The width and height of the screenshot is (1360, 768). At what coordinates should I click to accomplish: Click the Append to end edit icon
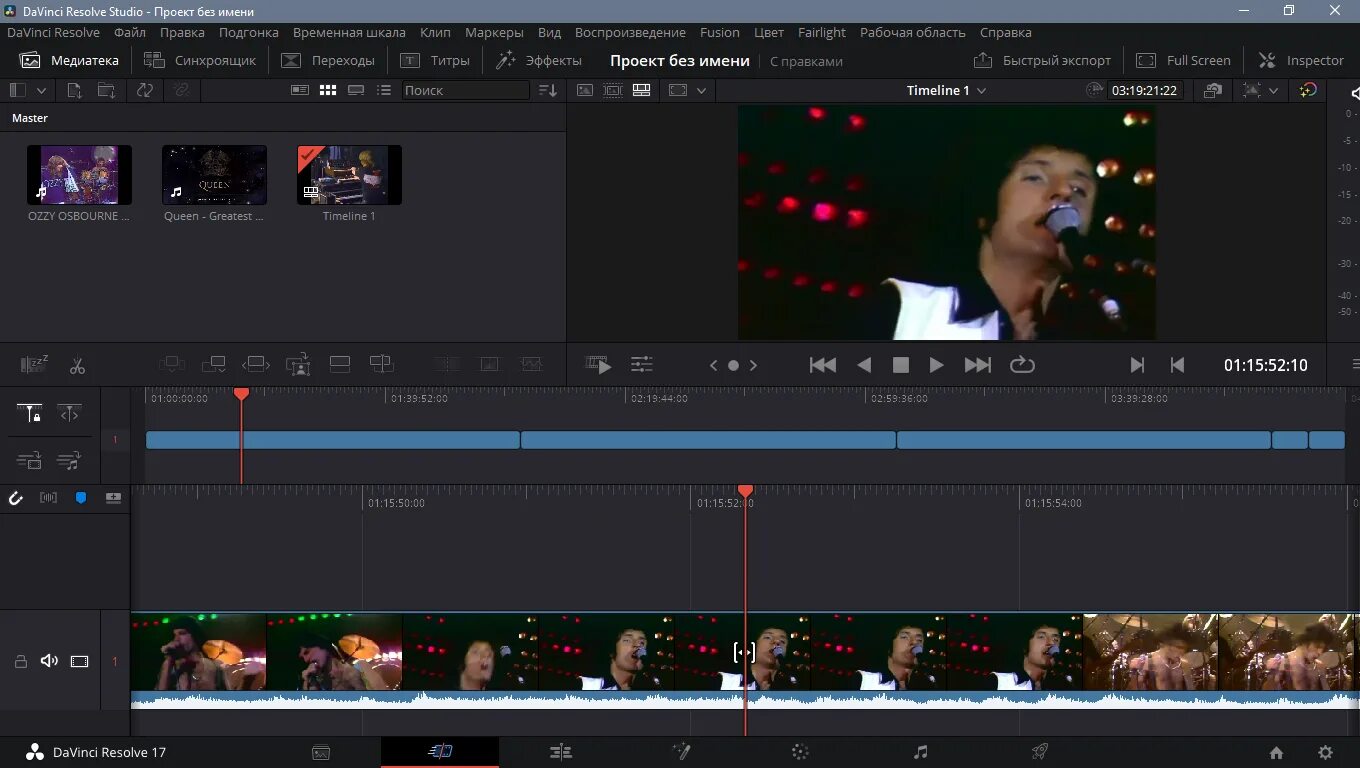pos(213,365)
